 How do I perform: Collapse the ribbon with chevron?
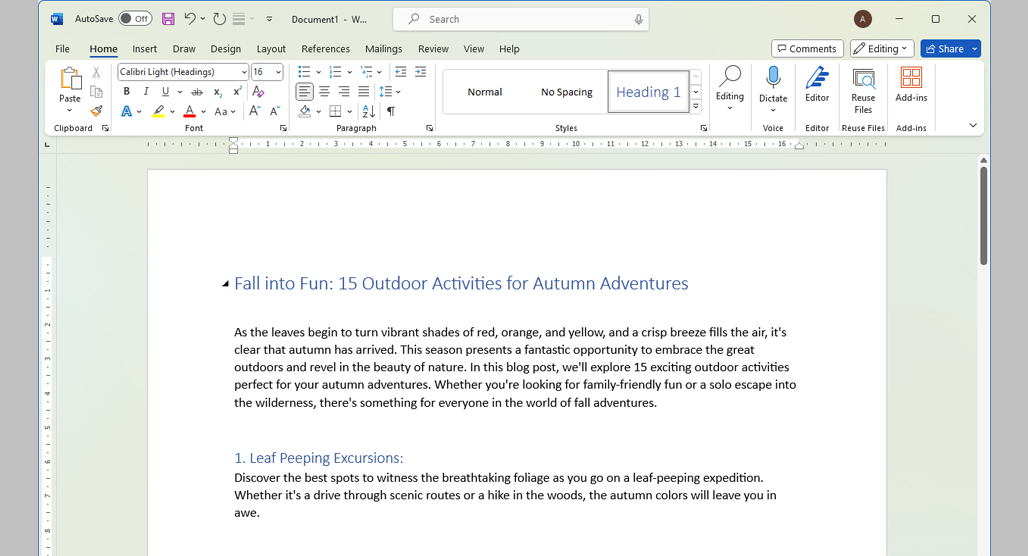[973, 125]
